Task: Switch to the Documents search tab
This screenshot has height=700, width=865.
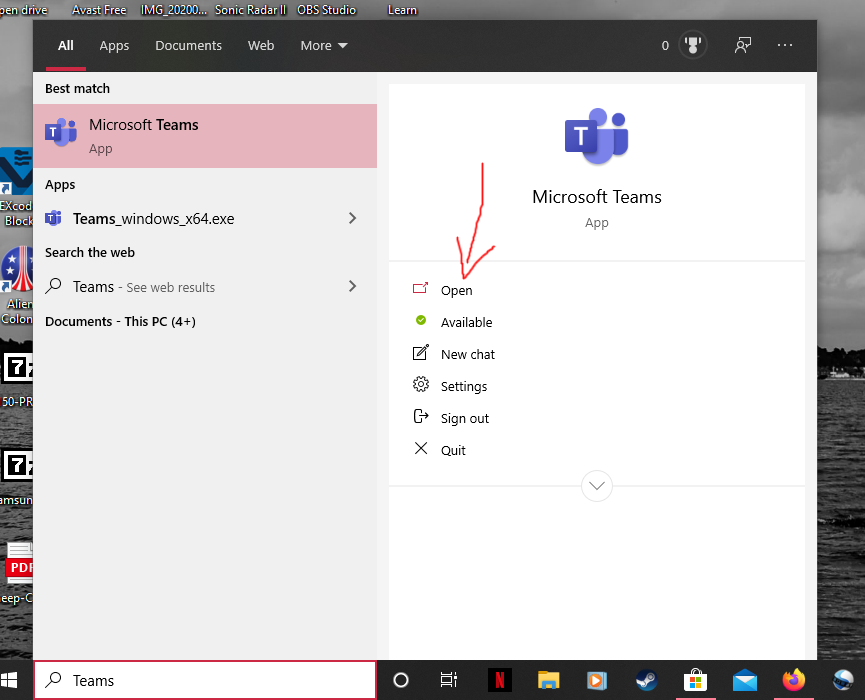Action: (188, 46)
